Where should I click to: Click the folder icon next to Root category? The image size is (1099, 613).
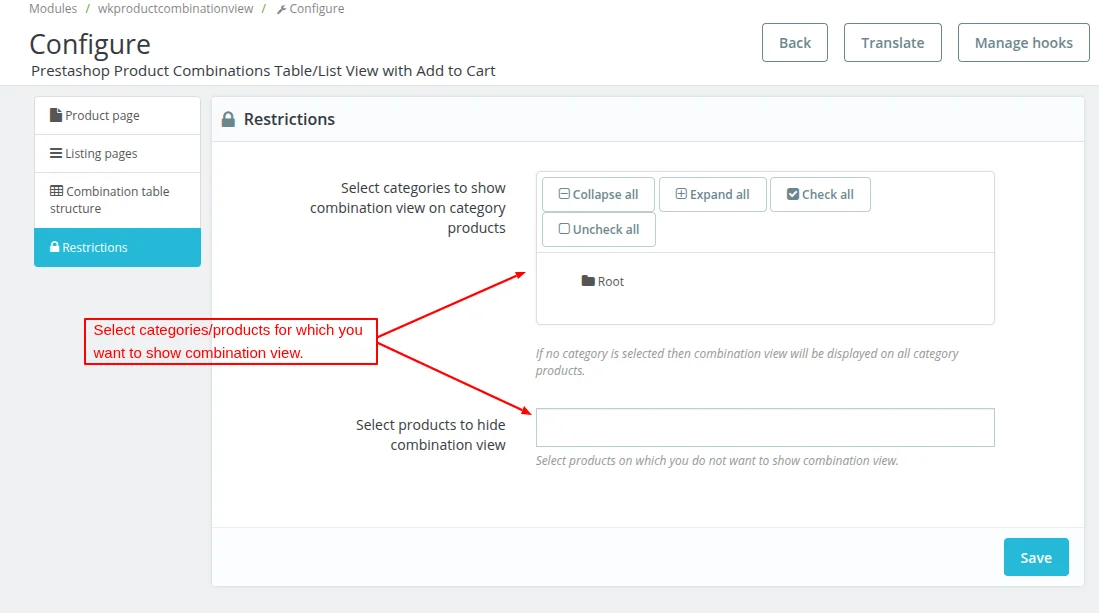click(x=588, y=281)
